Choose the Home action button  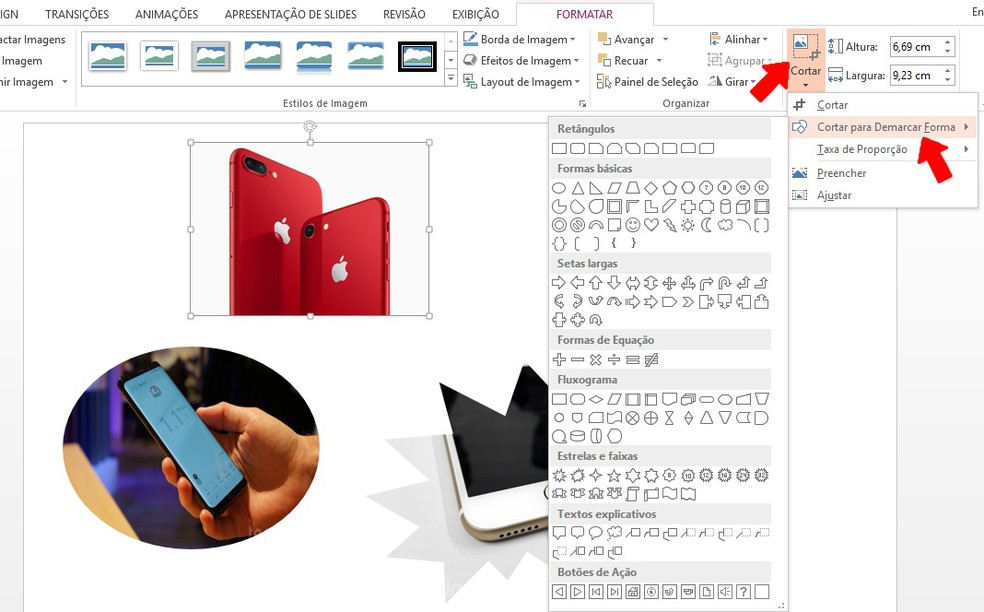(633, 591)
